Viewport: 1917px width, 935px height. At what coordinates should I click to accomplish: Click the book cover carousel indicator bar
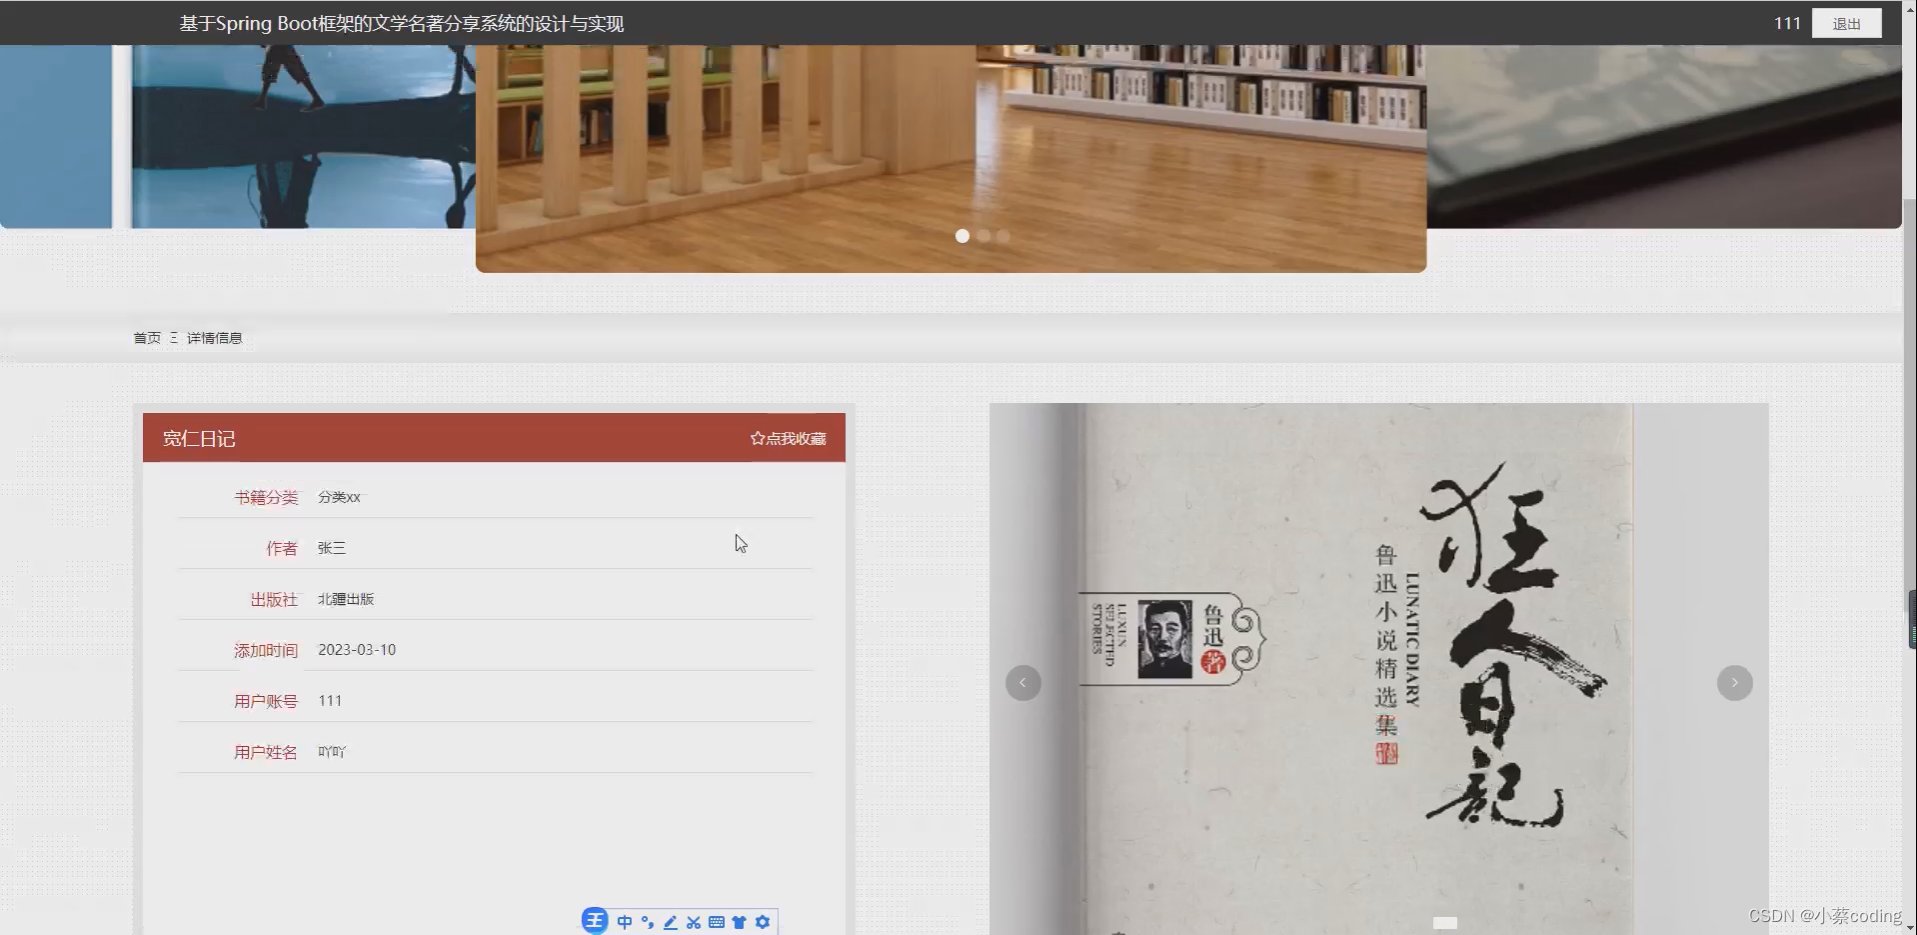click(1445, 923)
